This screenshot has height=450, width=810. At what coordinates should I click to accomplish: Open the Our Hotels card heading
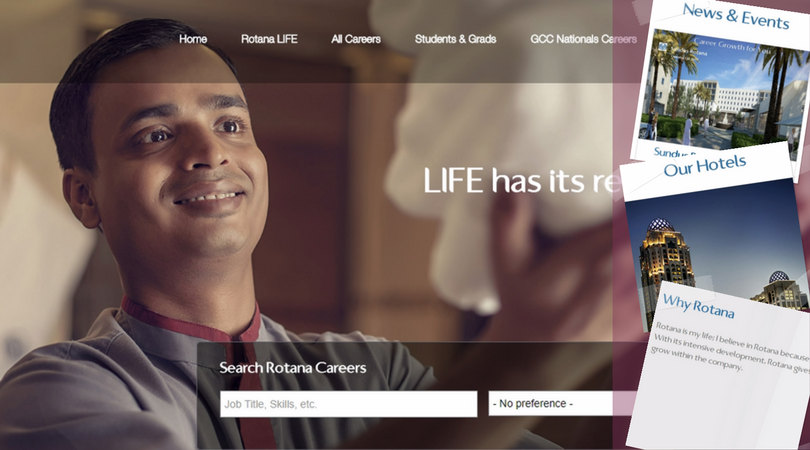pos(705,166)
